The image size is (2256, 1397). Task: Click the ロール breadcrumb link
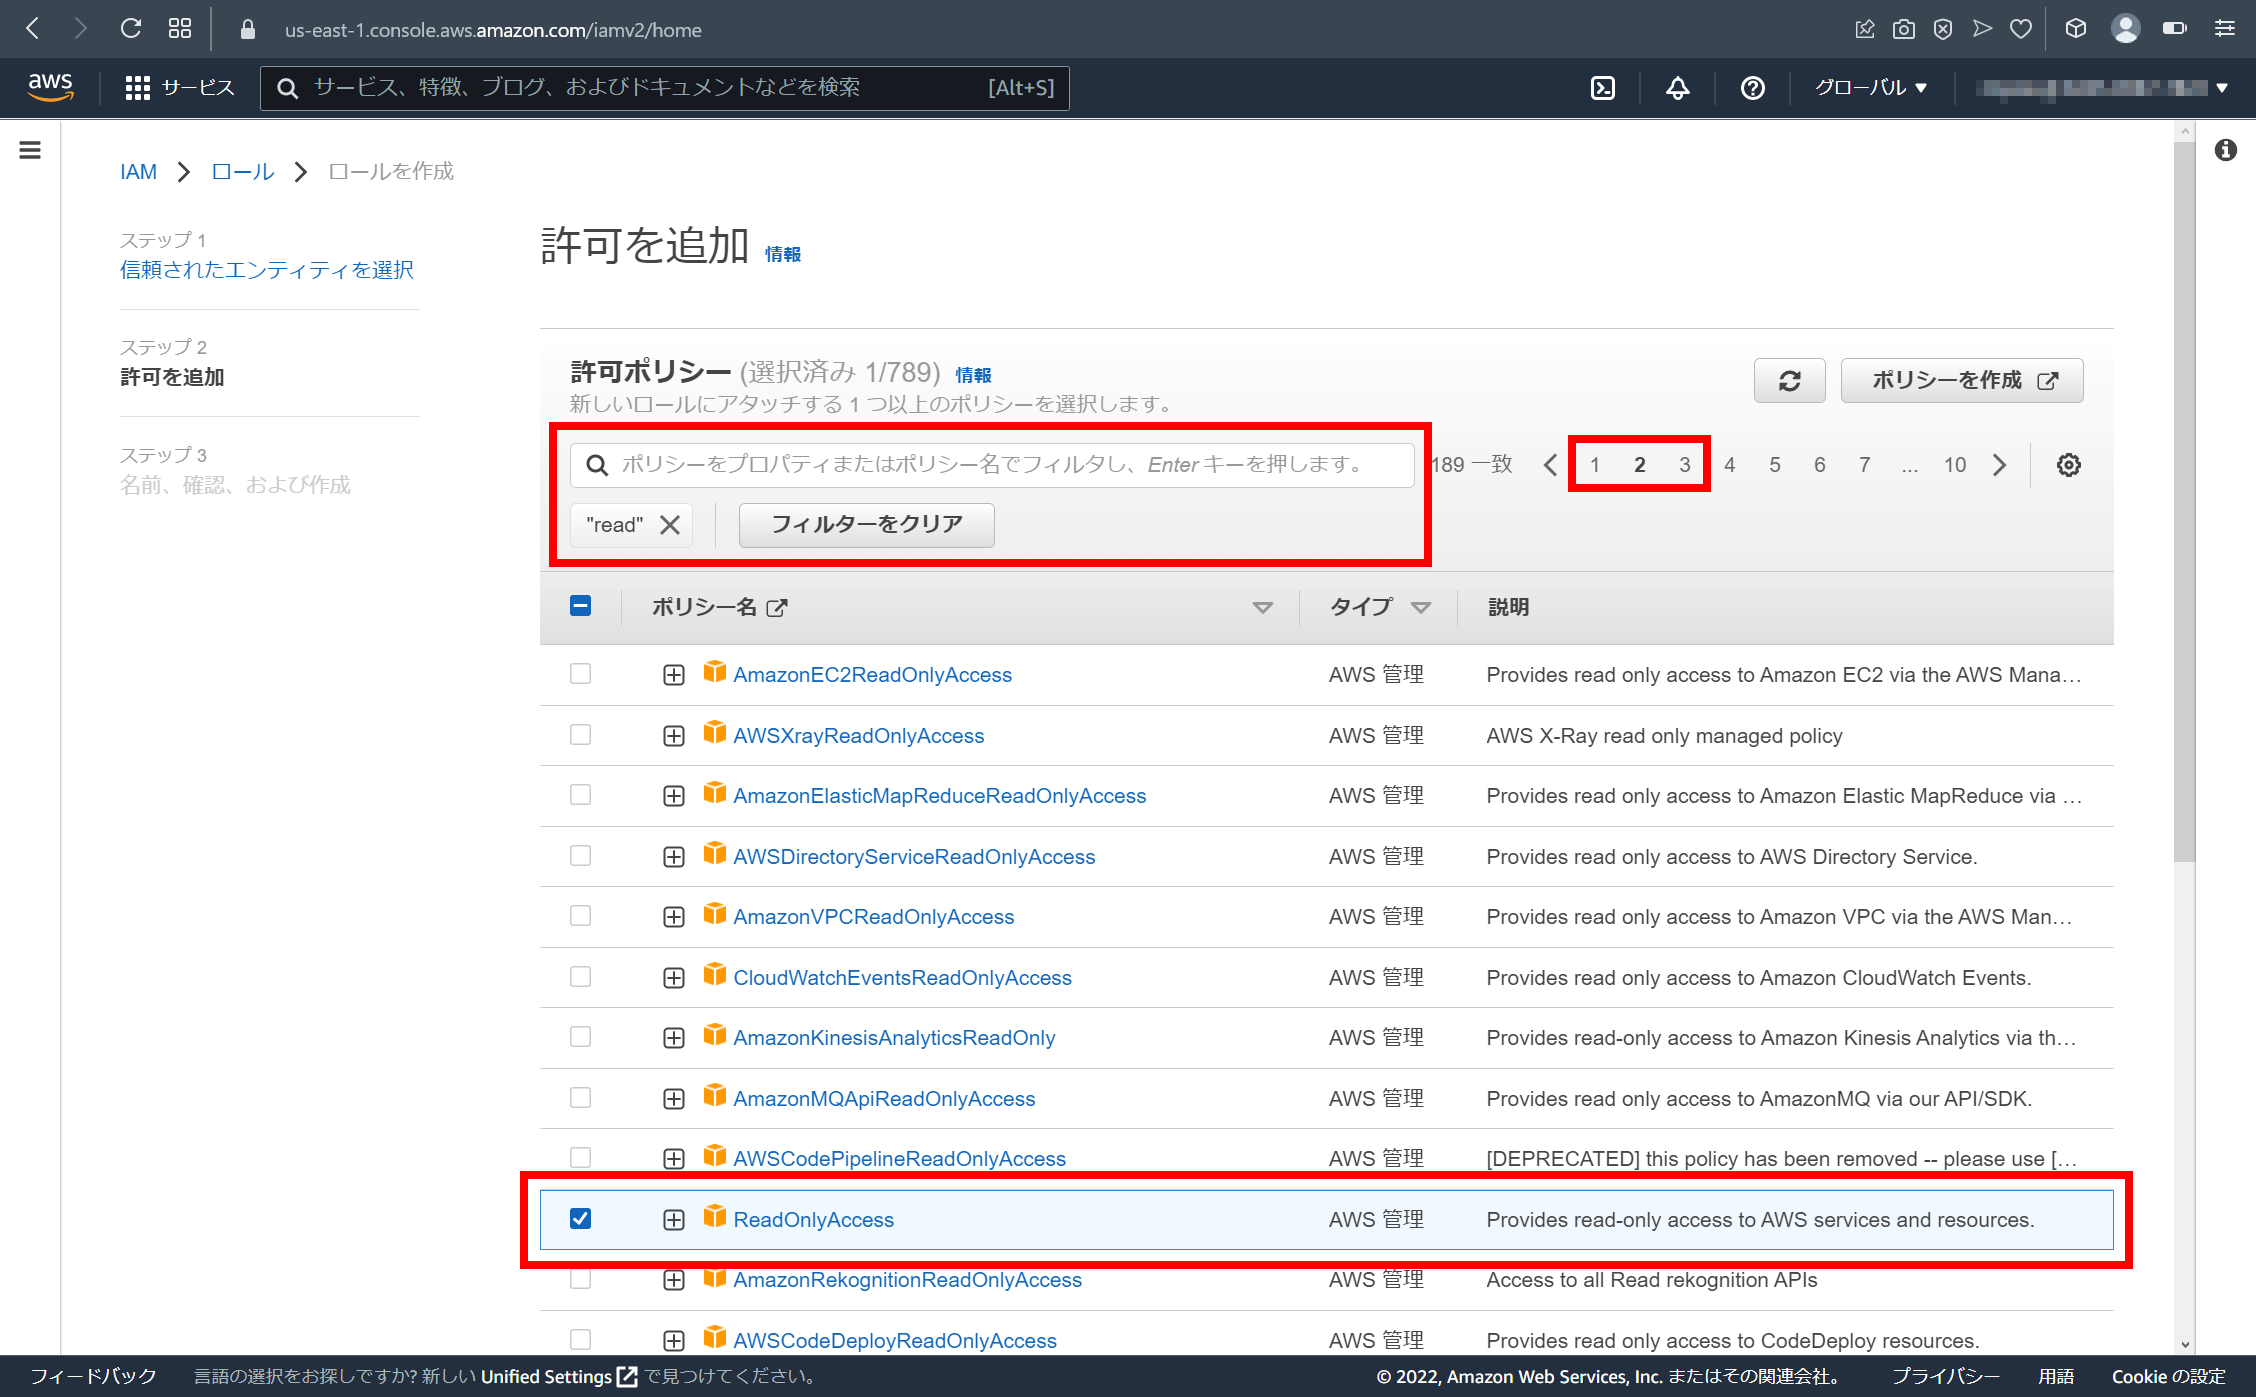(243, 172)
